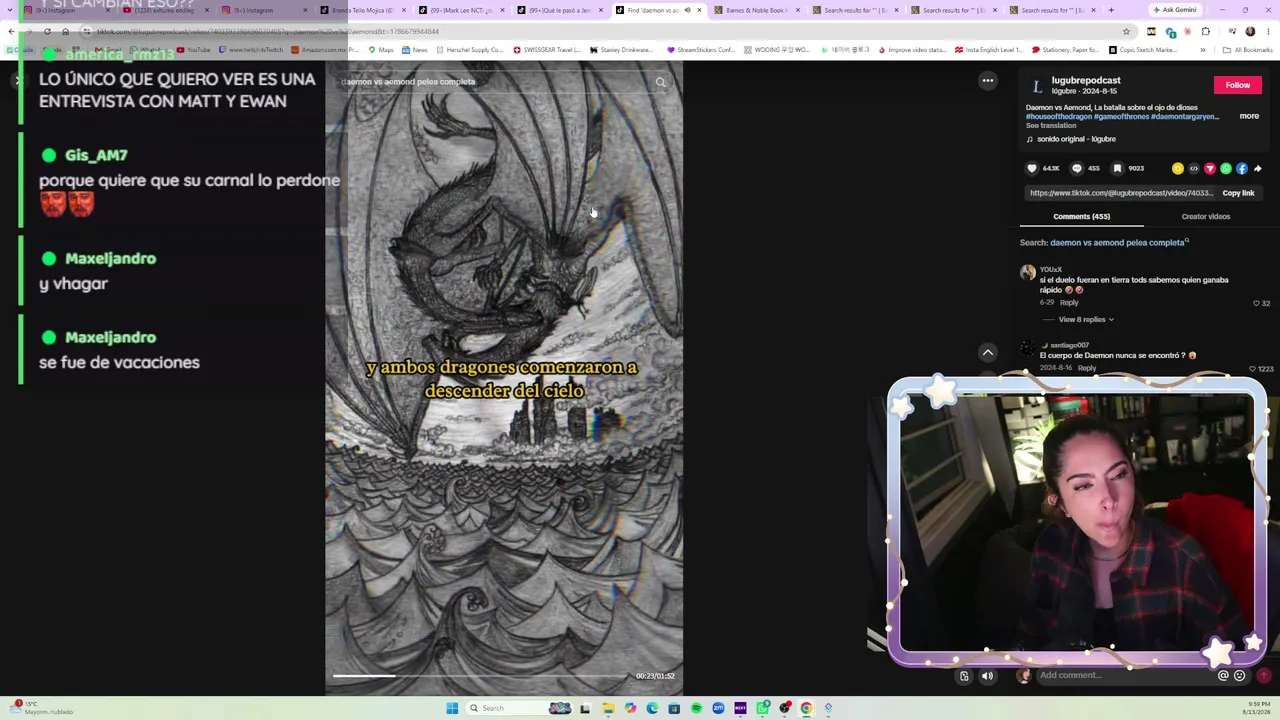Click the 'daemon vs aemond pelea completa' search link

point(1117,242)
